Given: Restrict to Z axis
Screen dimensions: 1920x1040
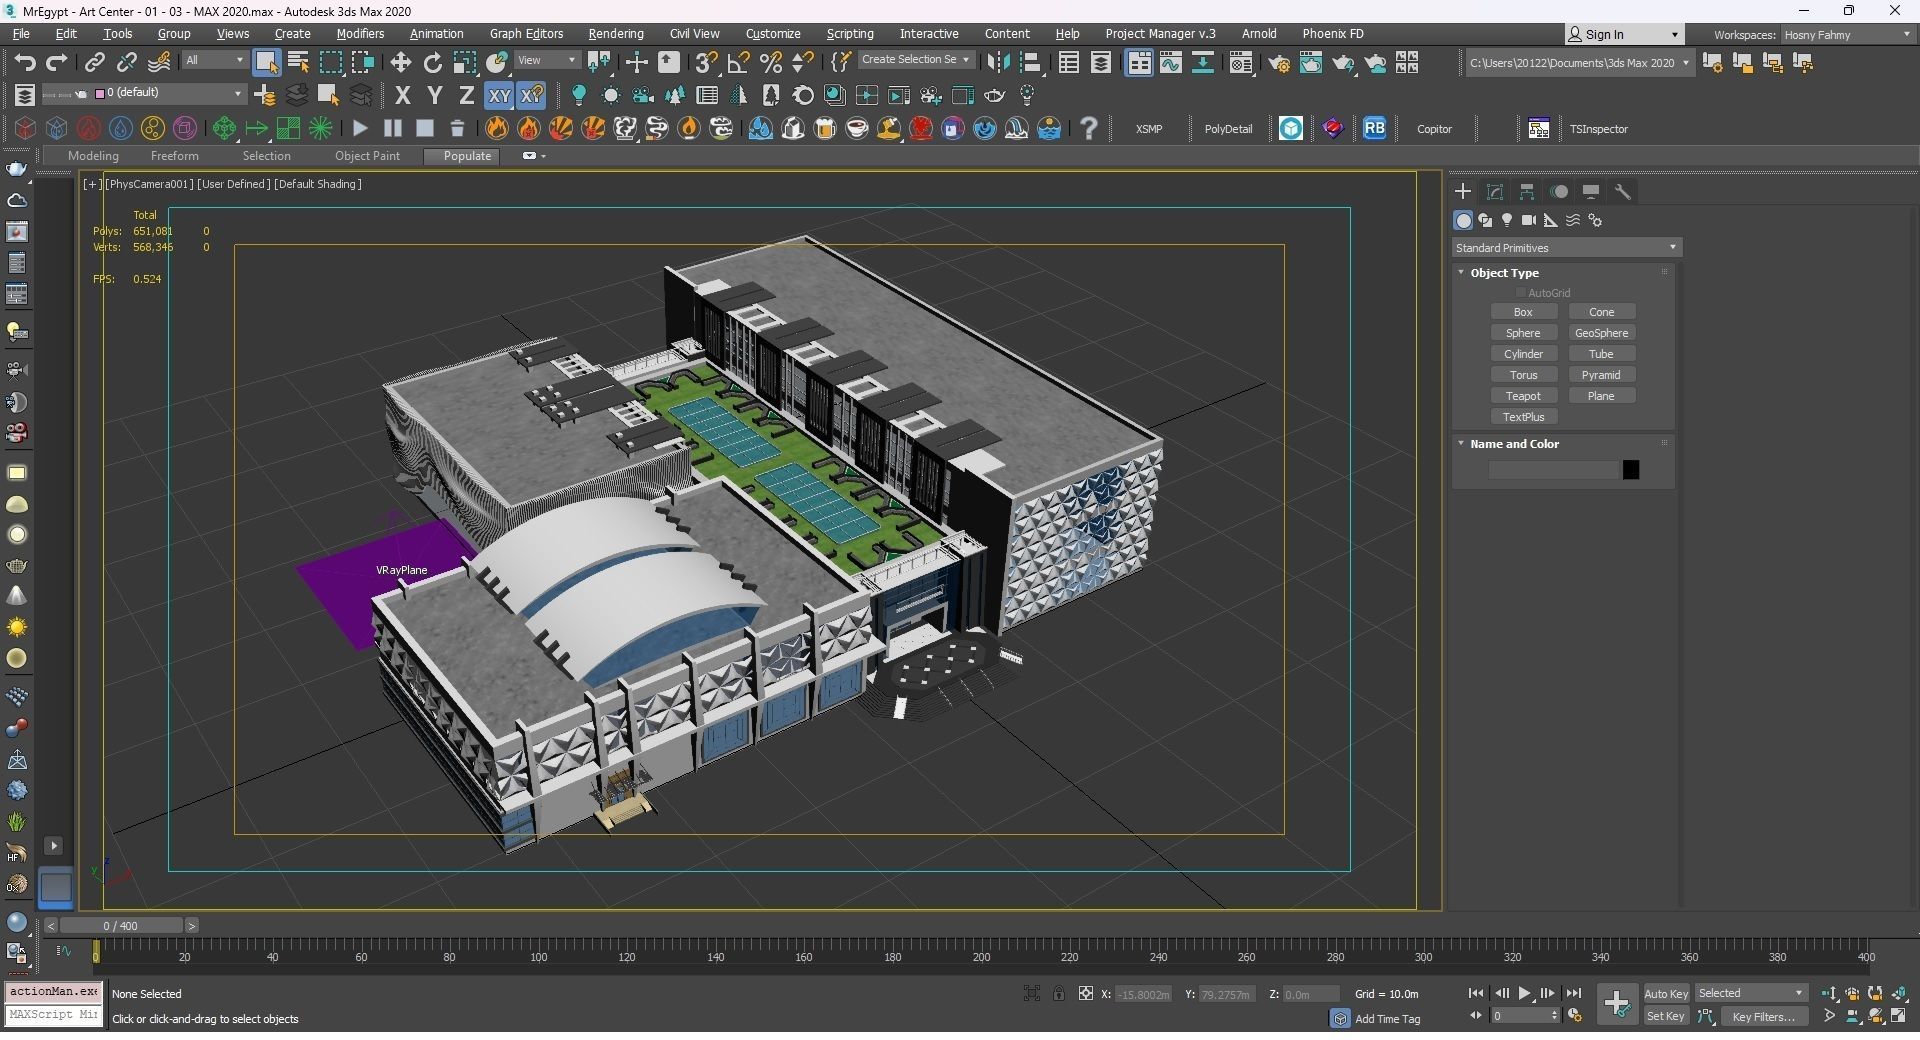Looking at the screenshot, I should [466, 96].
